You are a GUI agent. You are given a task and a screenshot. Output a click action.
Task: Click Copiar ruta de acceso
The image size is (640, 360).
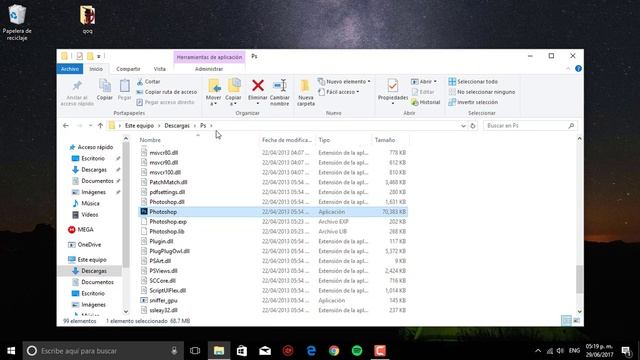click(x=167, y=92)
